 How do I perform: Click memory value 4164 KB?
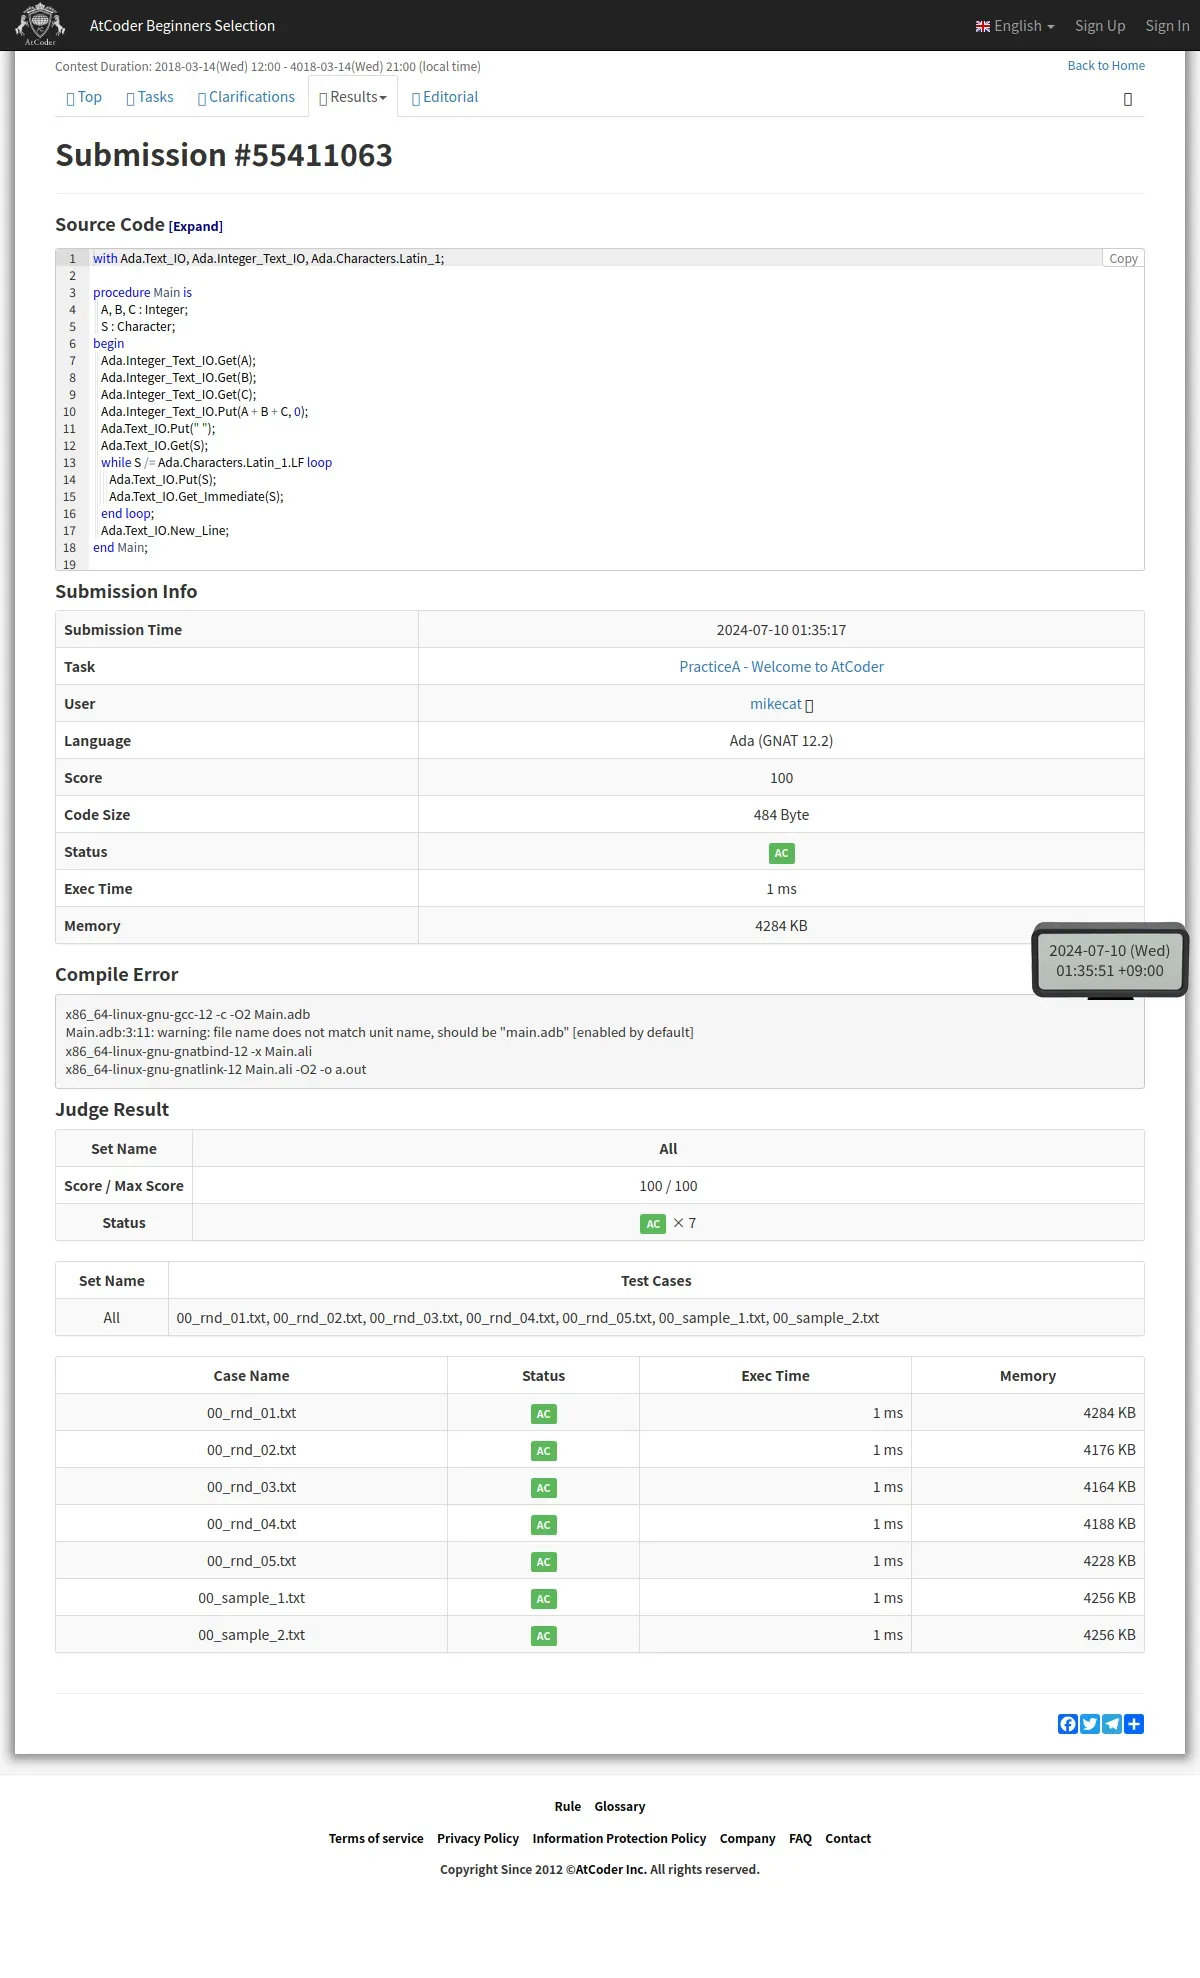pos(1109,1487)
